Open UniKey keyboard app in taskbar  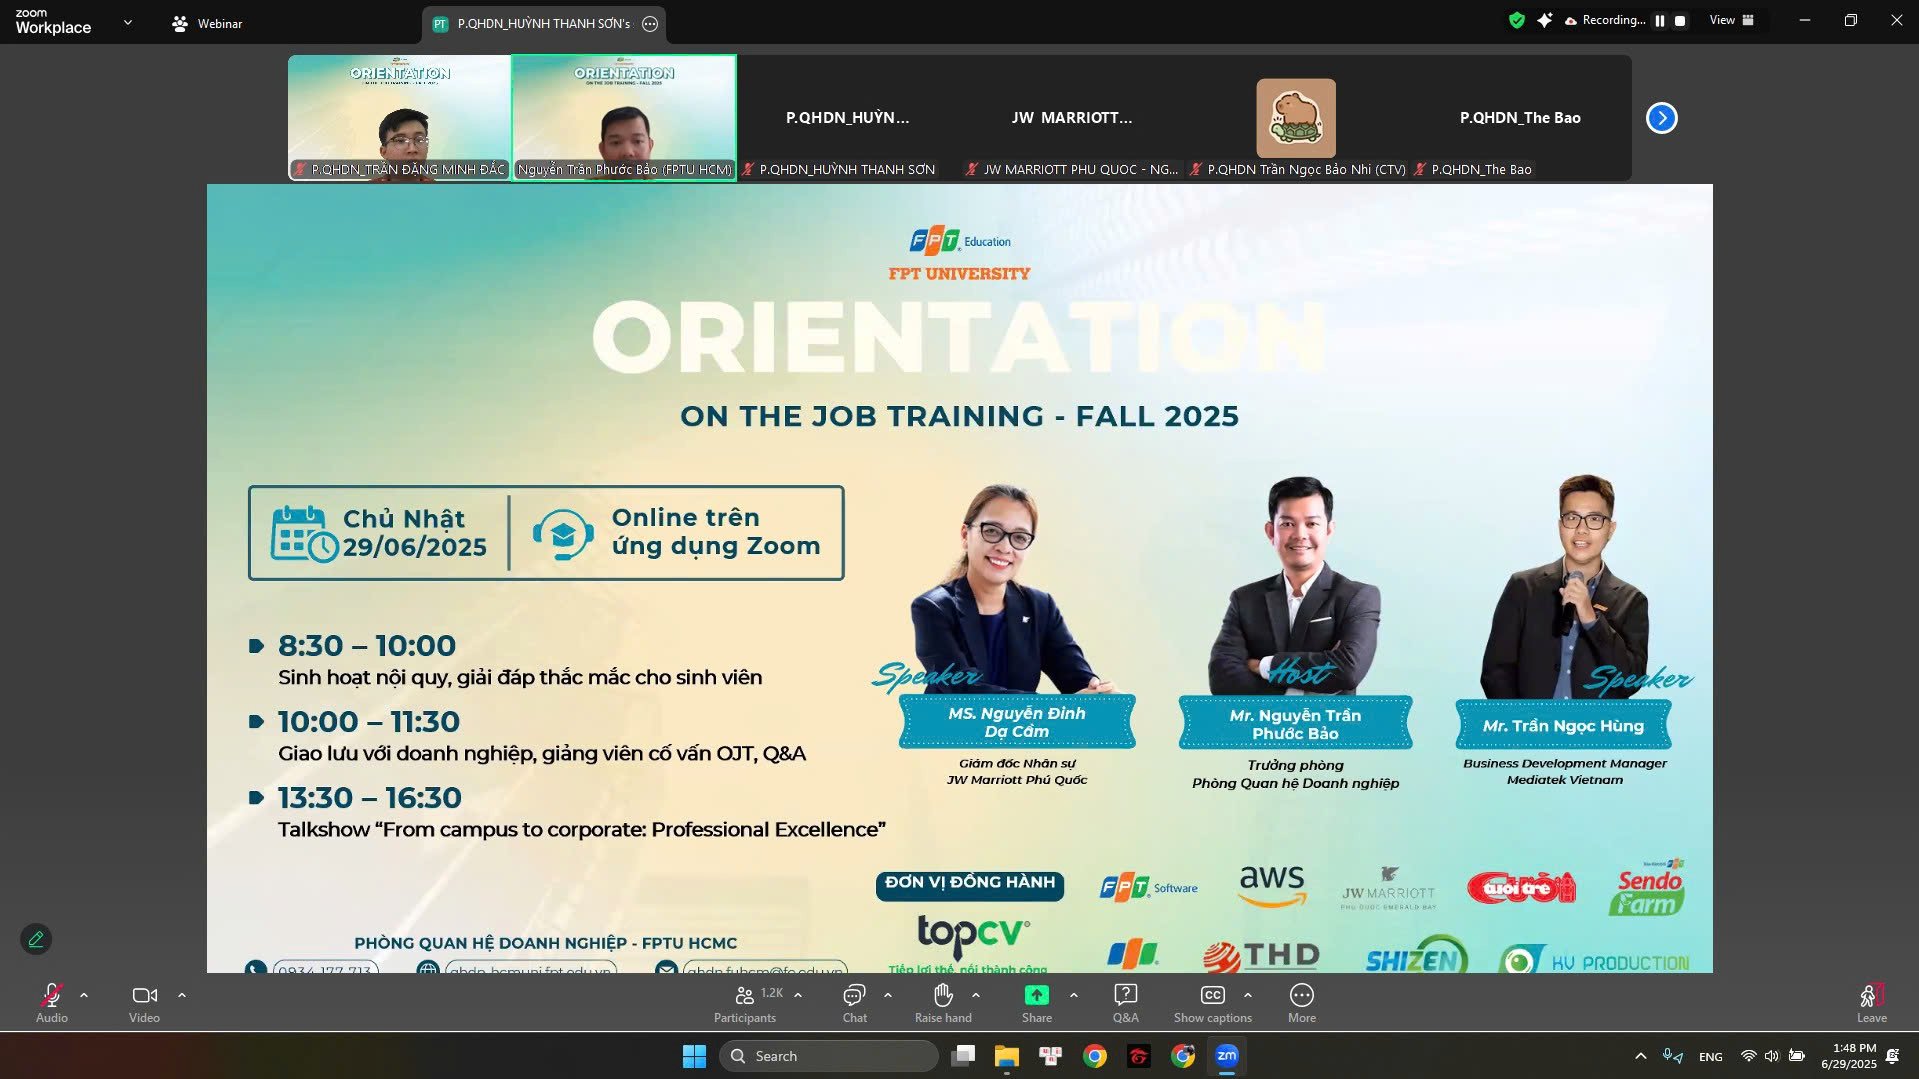(x=1051, y=1056)
